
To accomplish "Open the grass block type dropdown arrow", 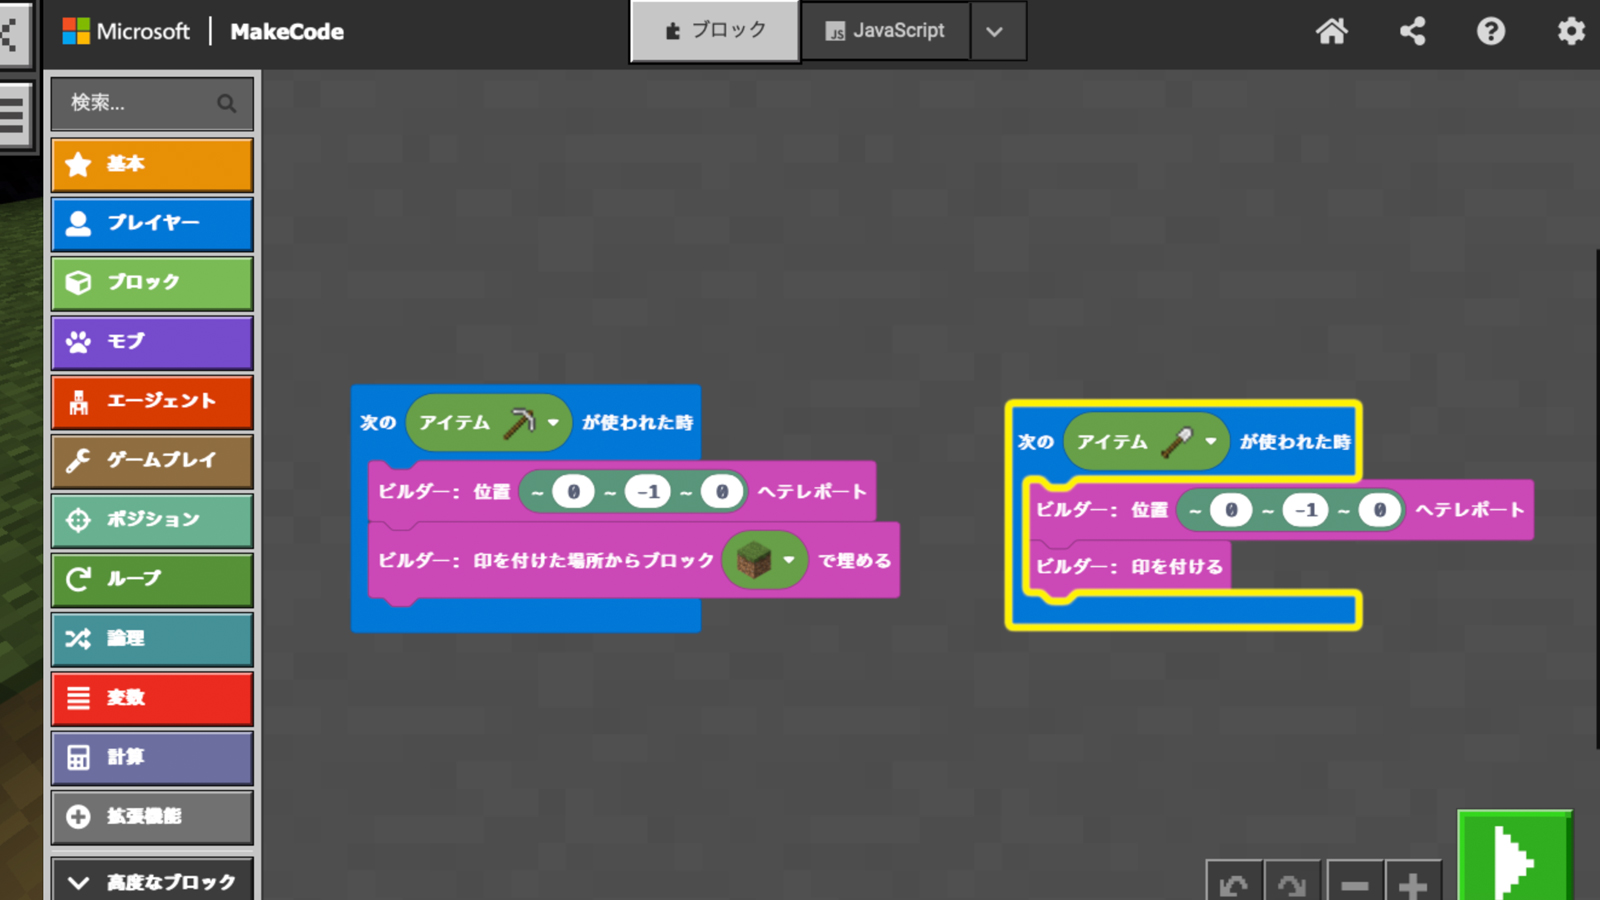I will point(789,560).
